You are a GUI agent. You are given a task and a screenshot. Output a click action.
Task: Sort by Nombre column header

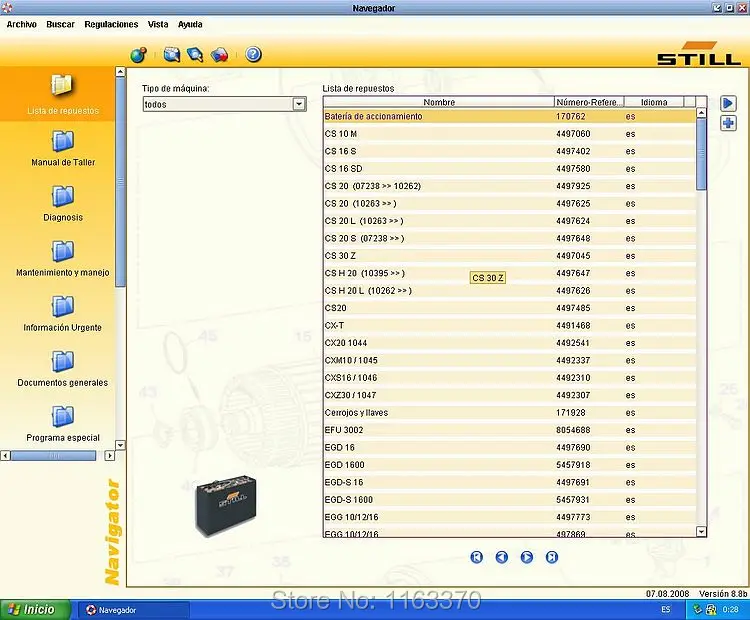(439, 102)
